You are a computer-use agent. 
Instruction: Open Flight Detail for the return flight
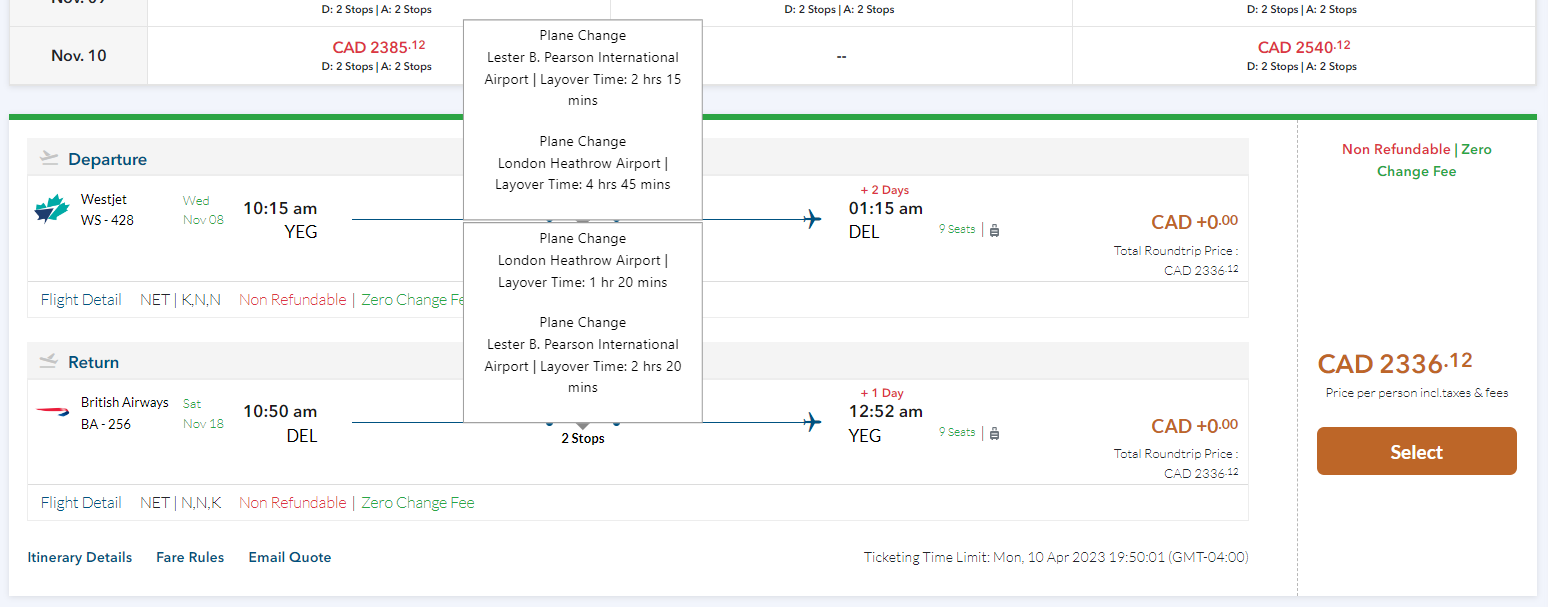(x=81, y=503)
